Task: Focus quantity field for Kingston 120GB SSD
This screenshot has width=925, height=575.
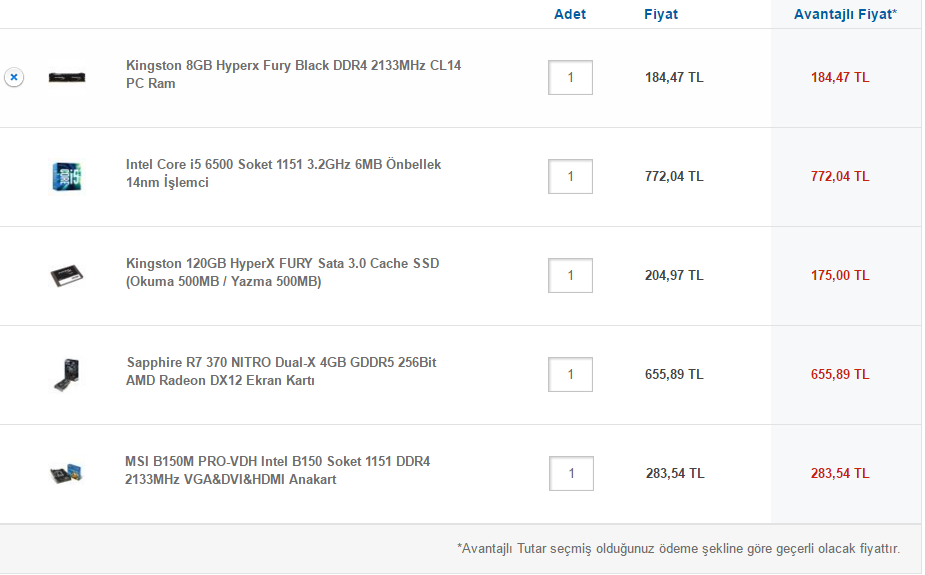Action: click(x=570, y=275)
